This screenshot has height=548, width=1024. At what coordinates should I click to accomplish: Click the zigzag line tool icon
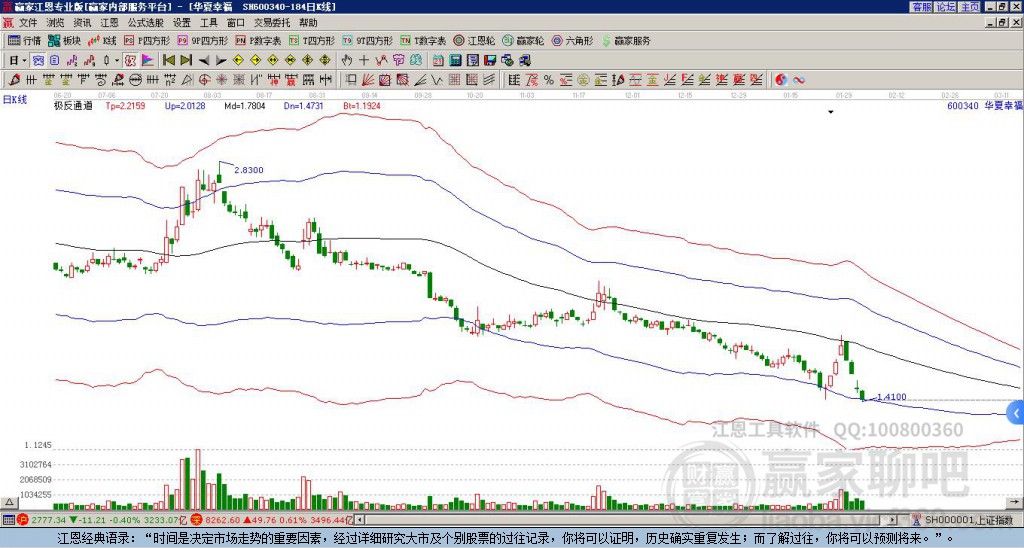point(436,80)
